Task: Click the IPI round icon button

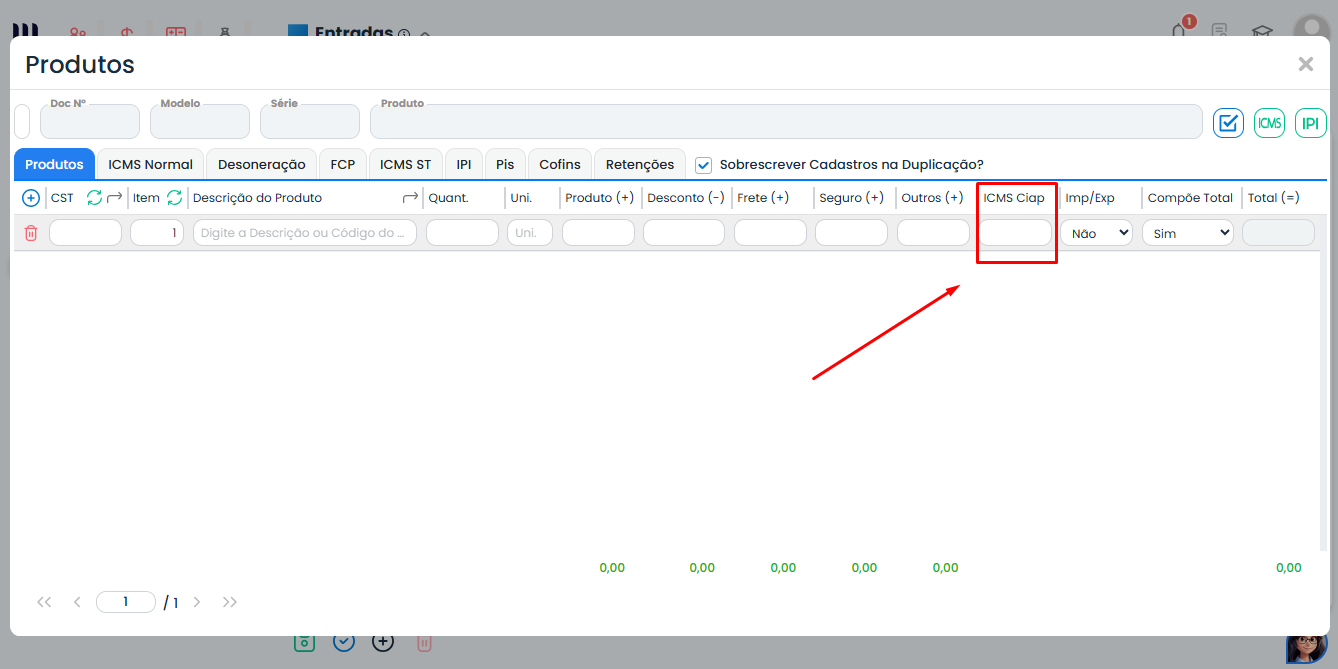Action: (x=1310, y=123)
